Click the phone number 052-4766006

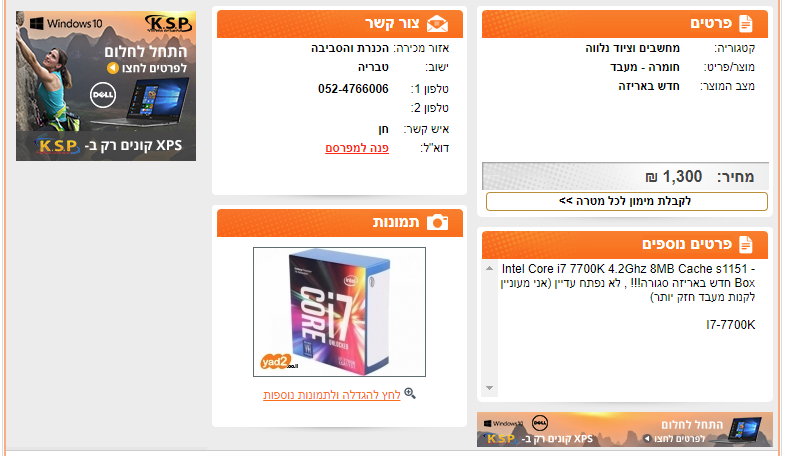click(x=353, y=89)
